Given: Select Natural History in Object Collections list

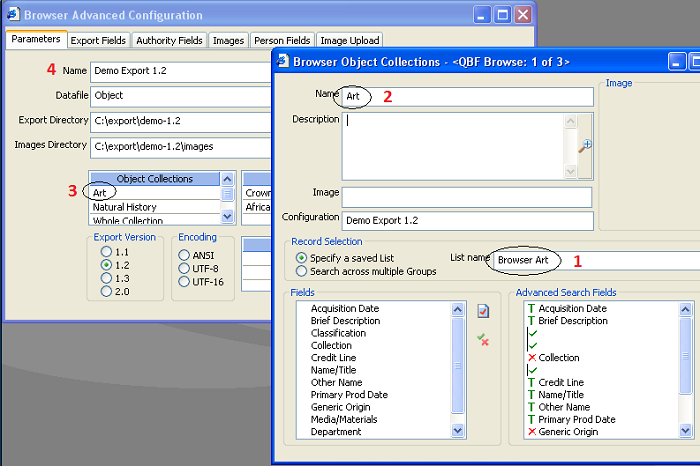Looking at the screenshot, I should pyautogui.click(x=155, y=207).
